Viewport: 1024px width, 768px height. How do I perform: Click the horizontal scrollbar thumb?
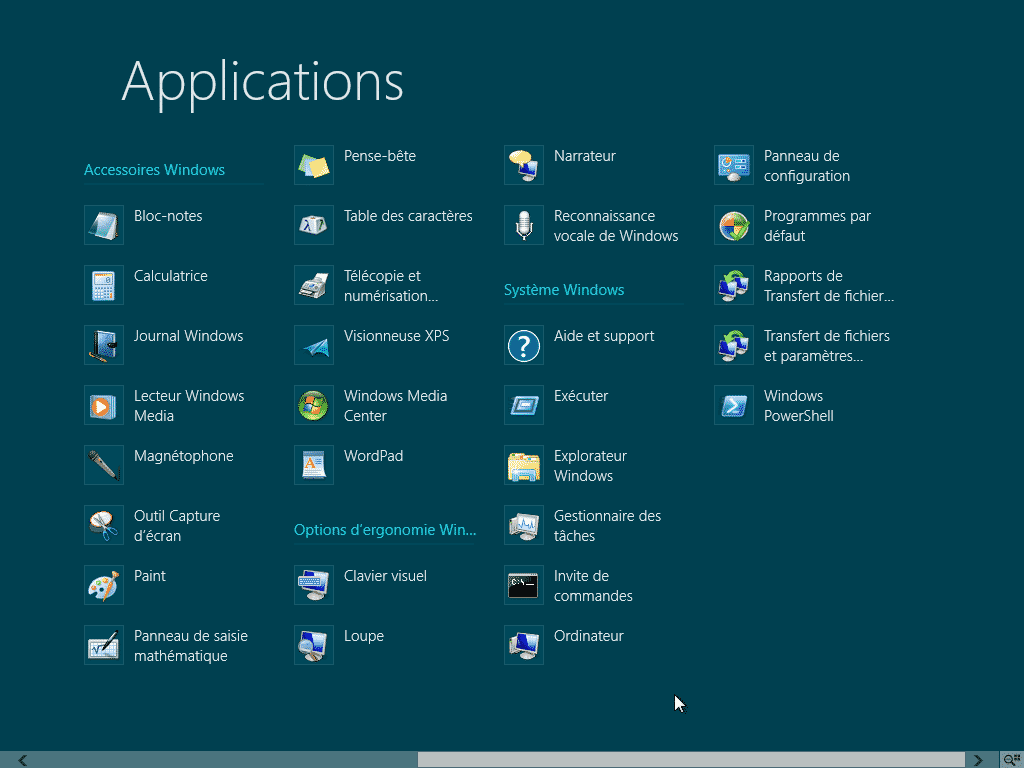tap(691, 760)
